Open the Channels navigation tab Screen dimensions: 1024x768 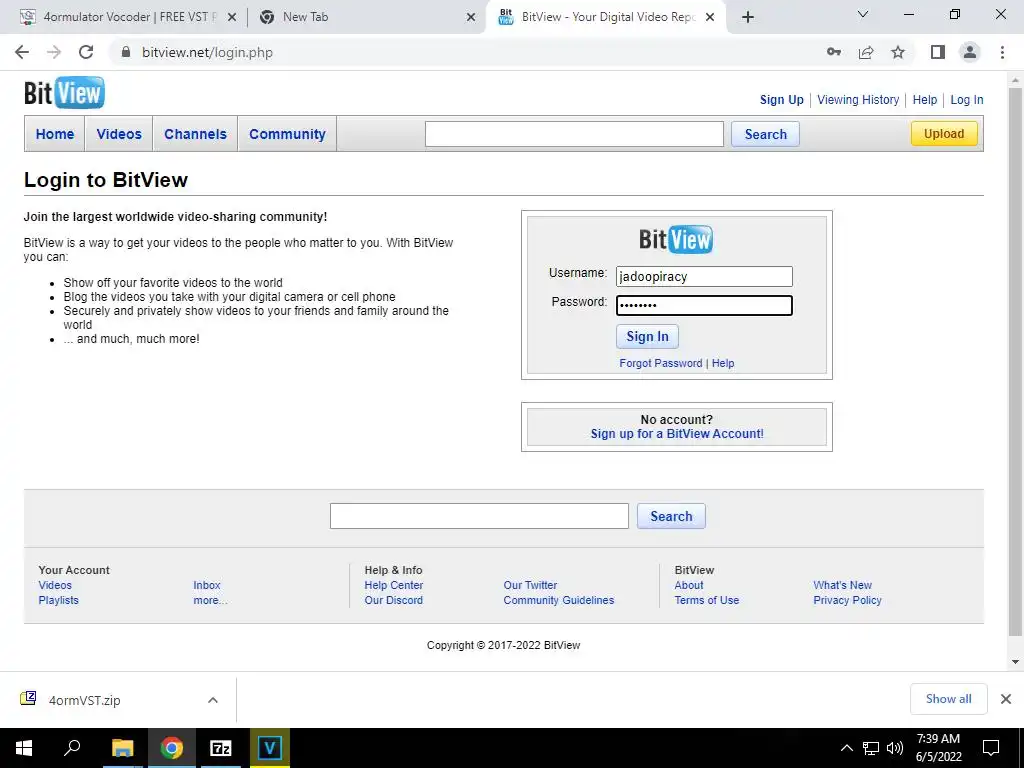point(195,134)
